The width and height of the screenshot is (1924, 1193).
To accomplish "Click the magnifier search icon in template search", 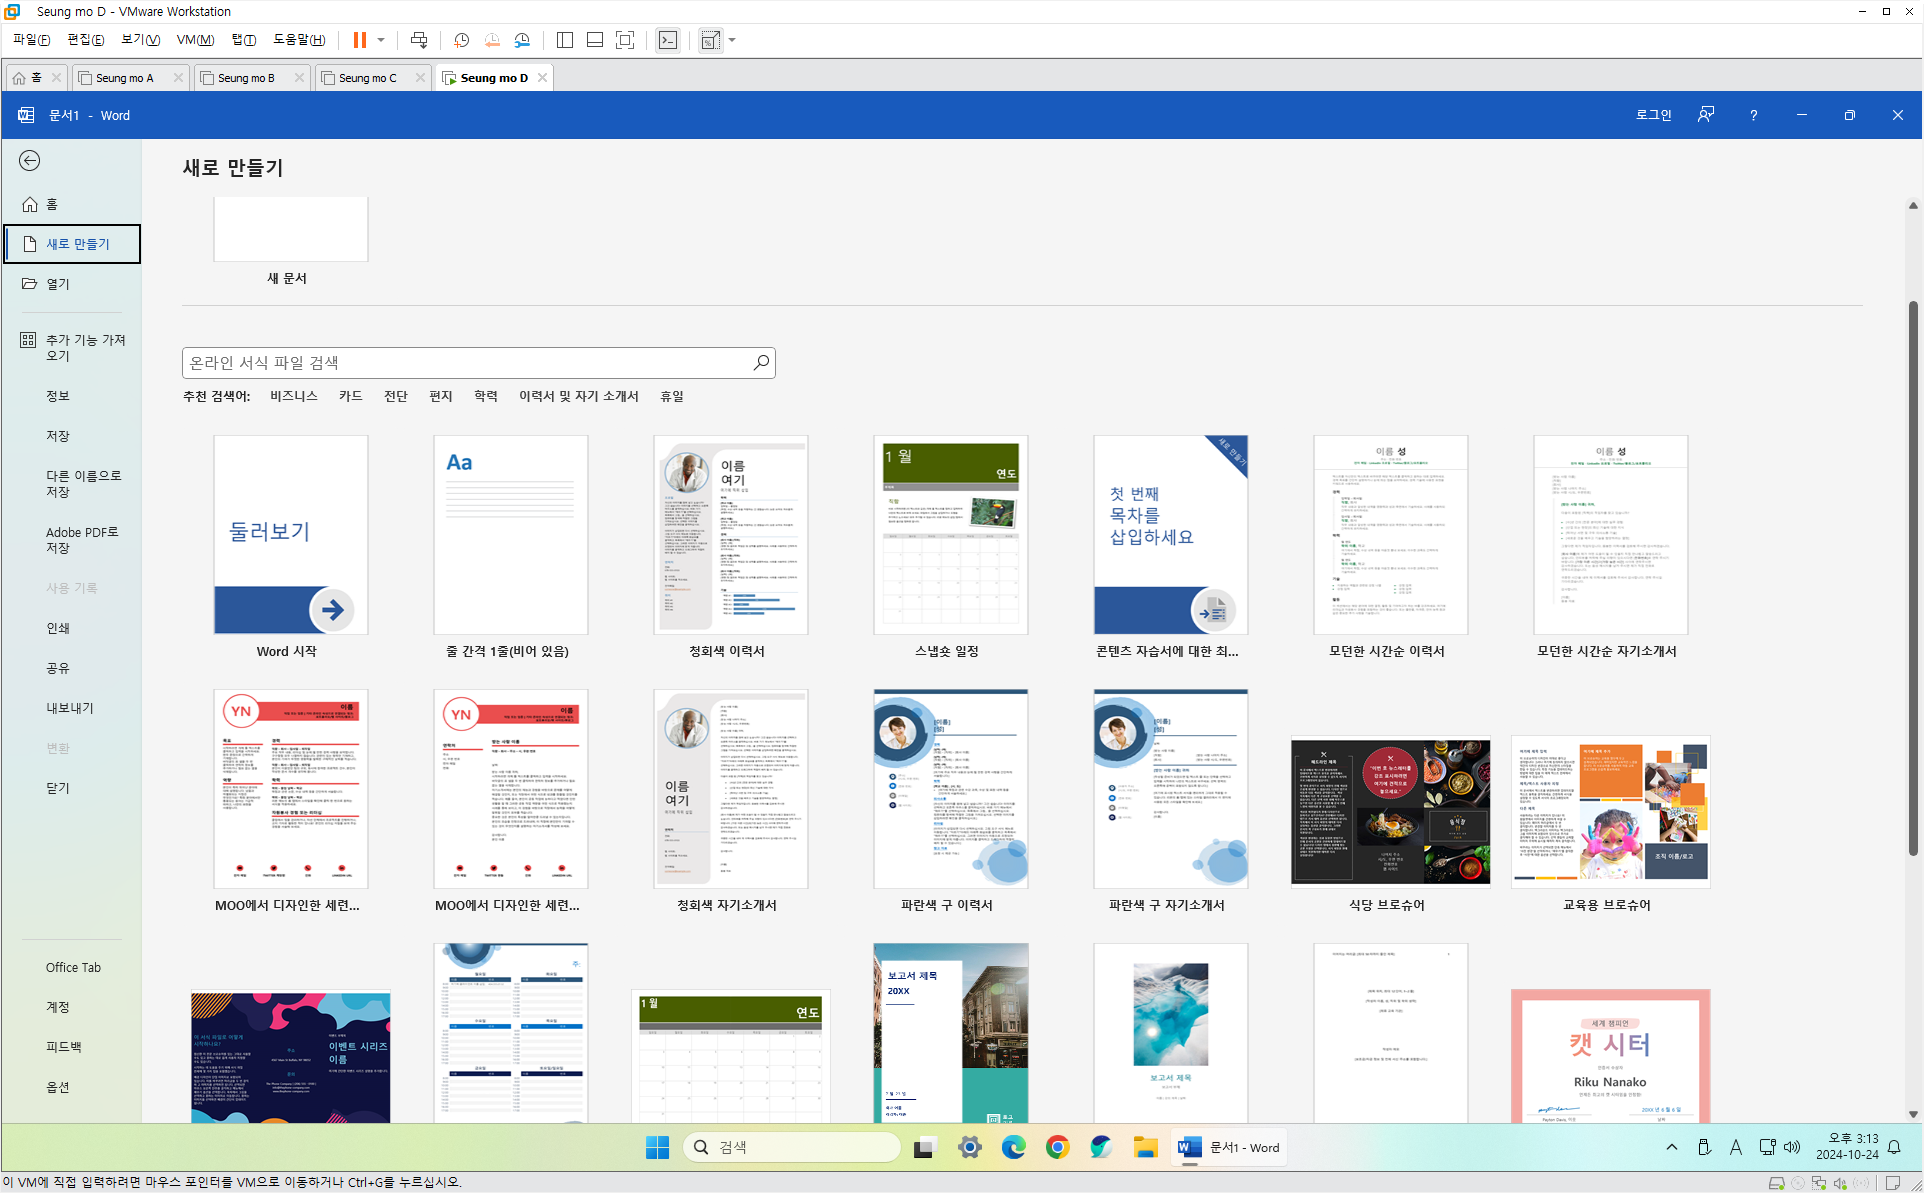I will (761, 362).
